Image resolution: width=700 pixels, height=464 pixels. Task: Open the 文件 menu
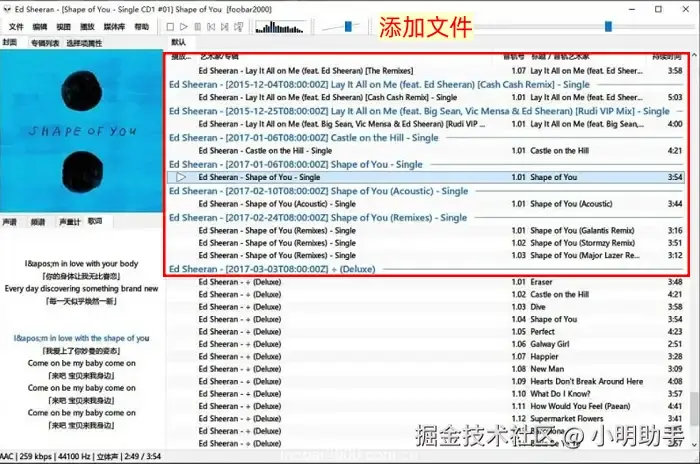(16, 27)
